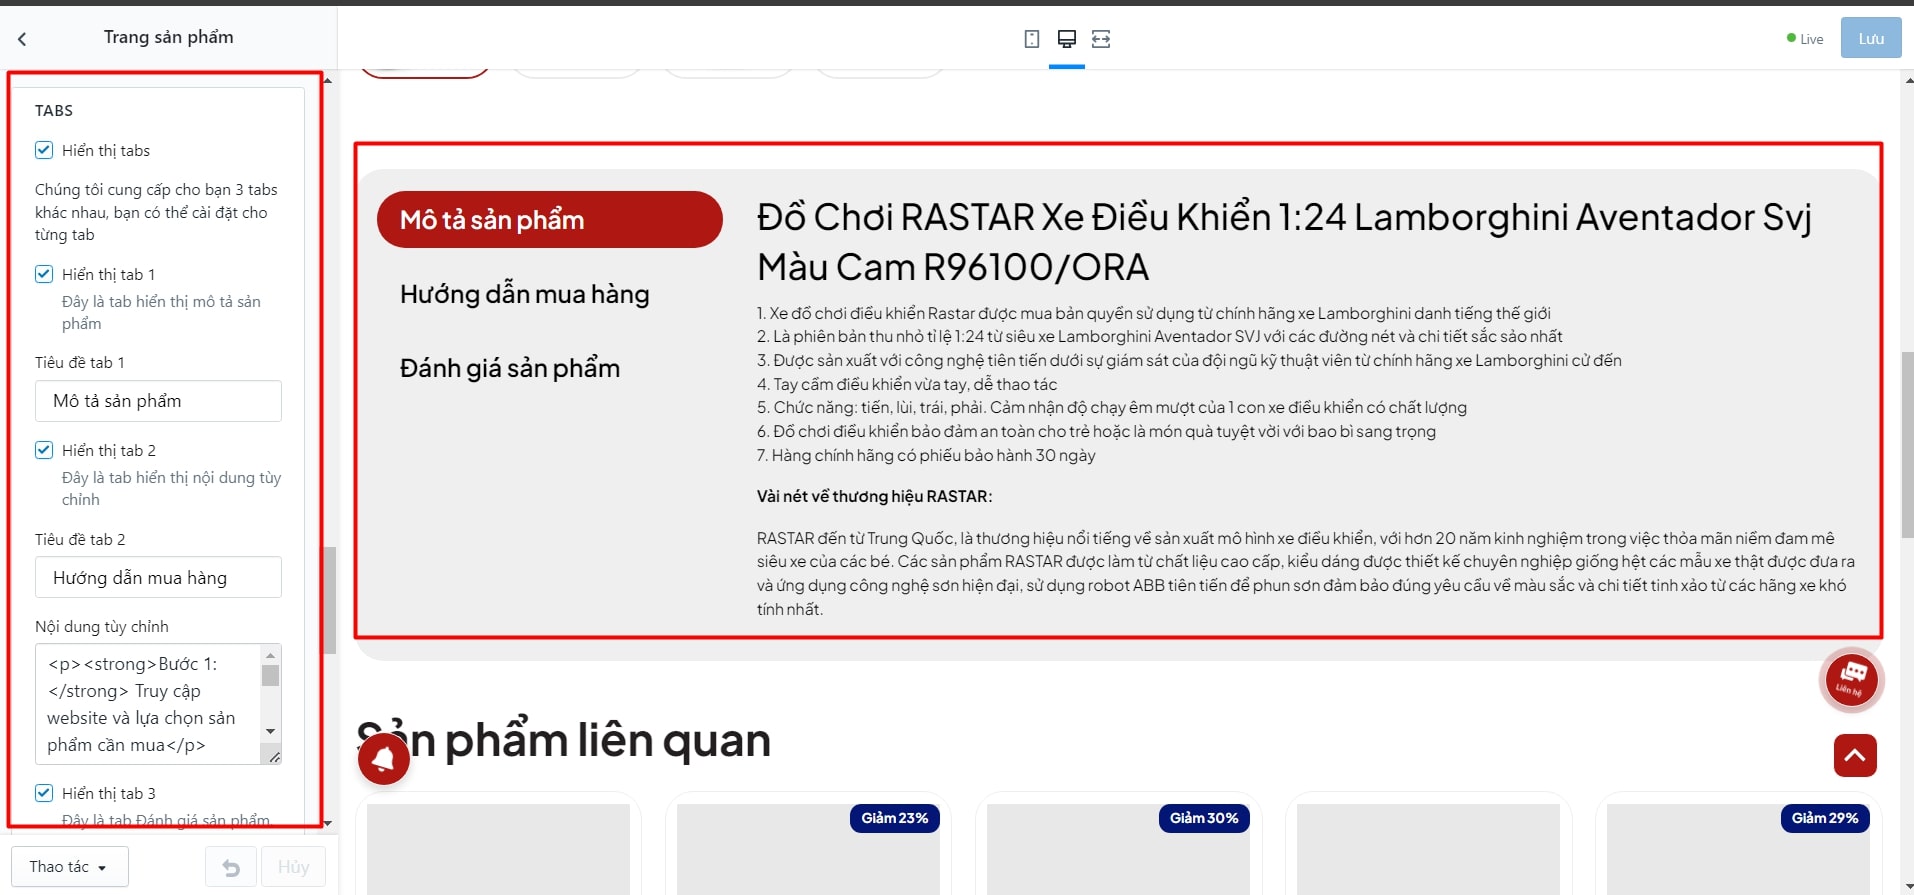Open the Đánh giá sản phẩm tab
This screenshot has height=895, width=1914.
(510, 368)
